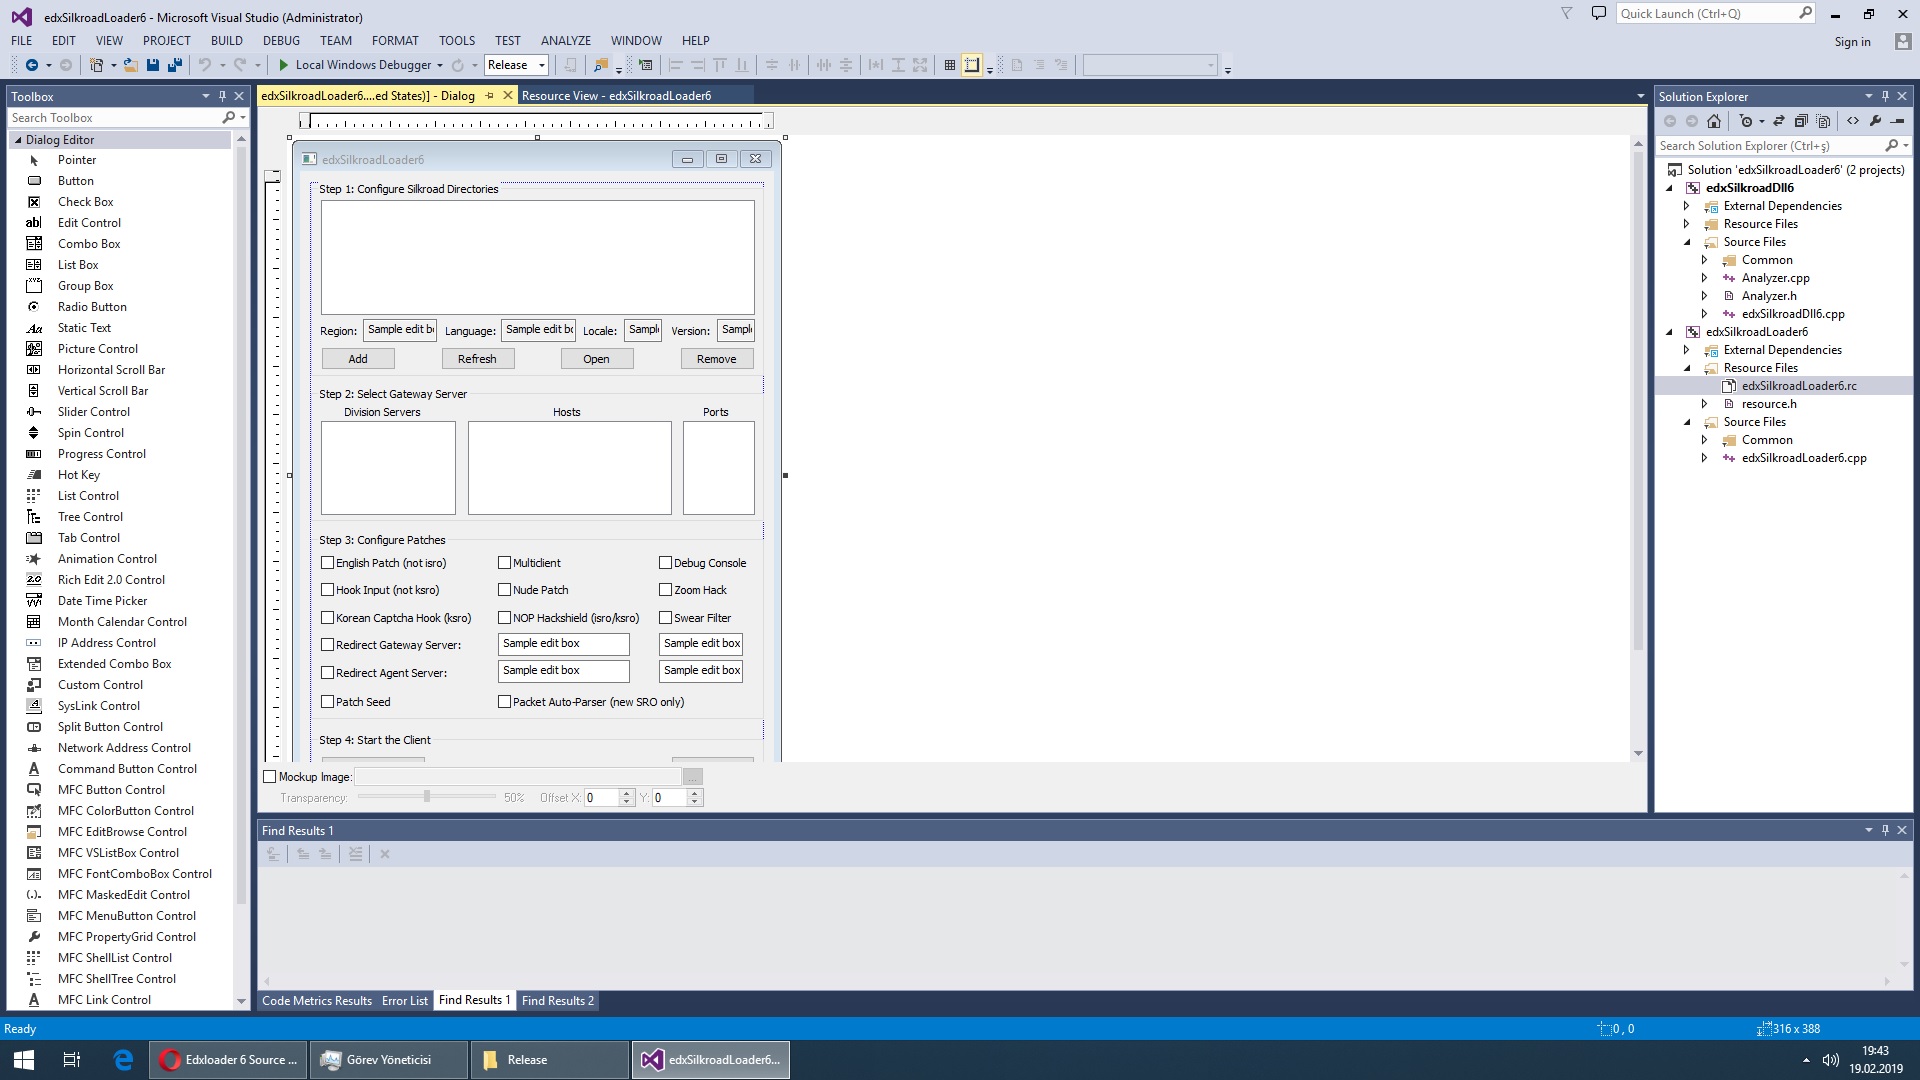Click the notifications filter flag icon
The width and height of the screenshot is (1920, 1080).
pos(1567,13)
